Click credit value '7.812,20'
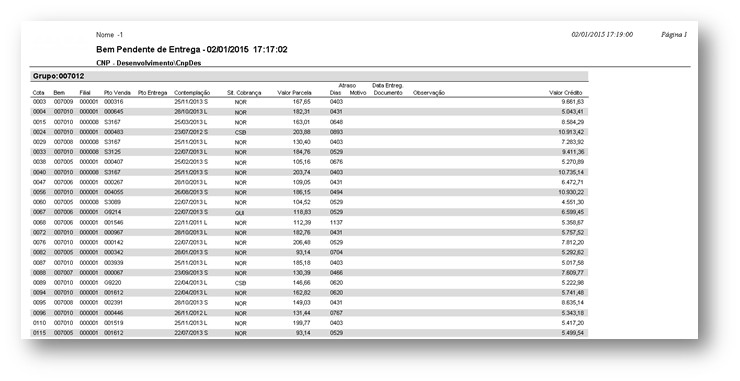The image size is (740, 381). pos(572,243)
